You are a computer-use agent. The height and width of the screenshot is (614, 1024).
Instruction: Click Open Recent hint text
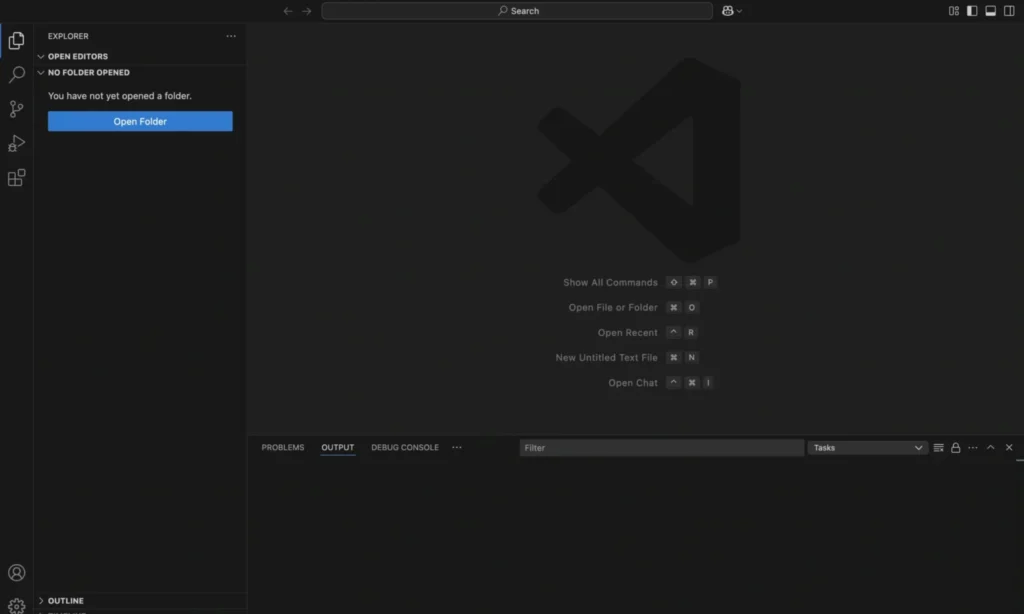point(628,333)
